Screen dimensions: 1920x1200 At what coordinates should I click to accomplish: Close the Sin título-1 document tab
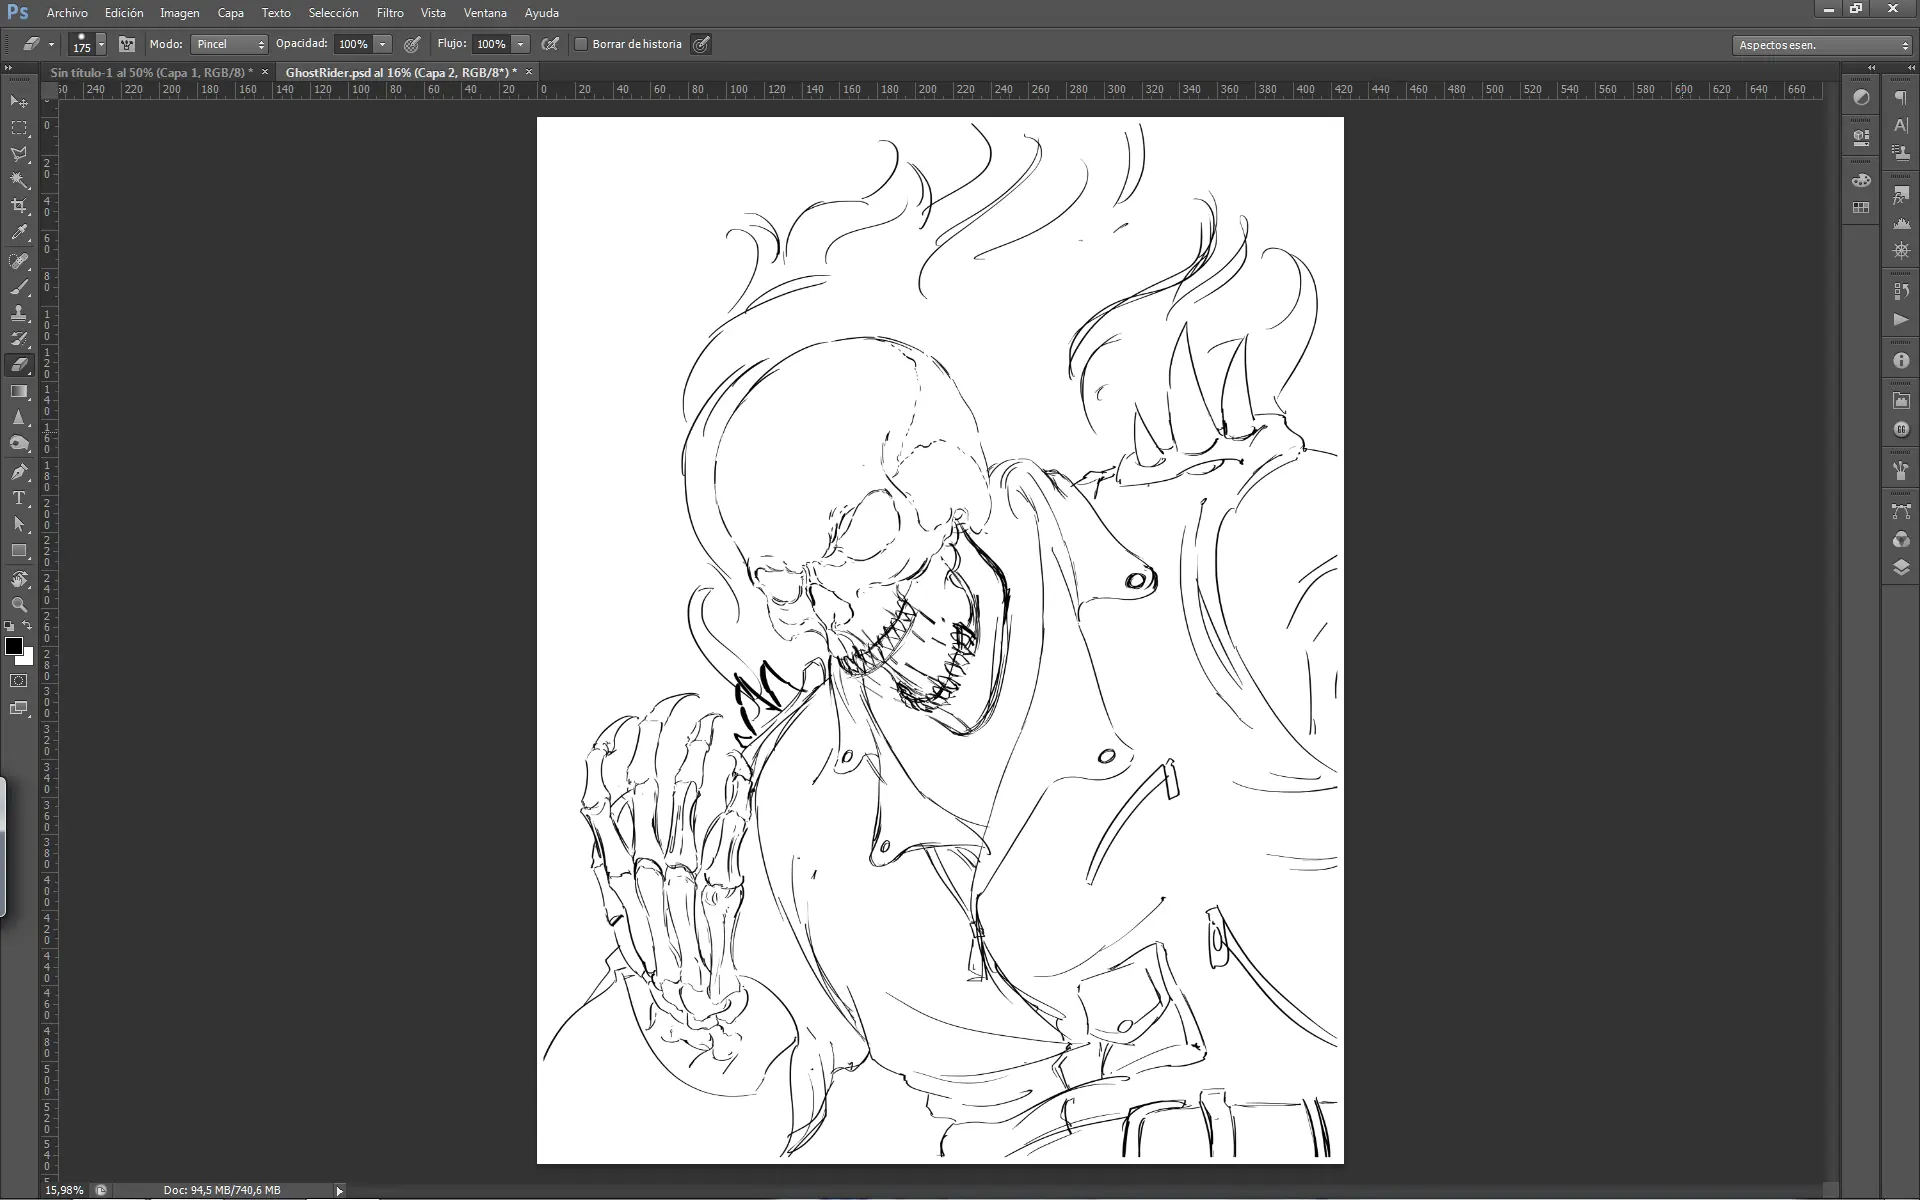(x=265, y=72)
